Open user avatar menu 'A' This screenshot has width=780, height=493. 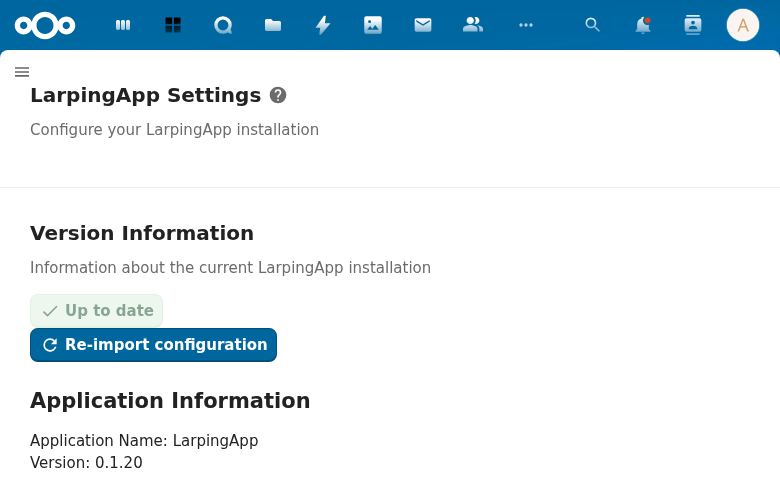[743, 25]
